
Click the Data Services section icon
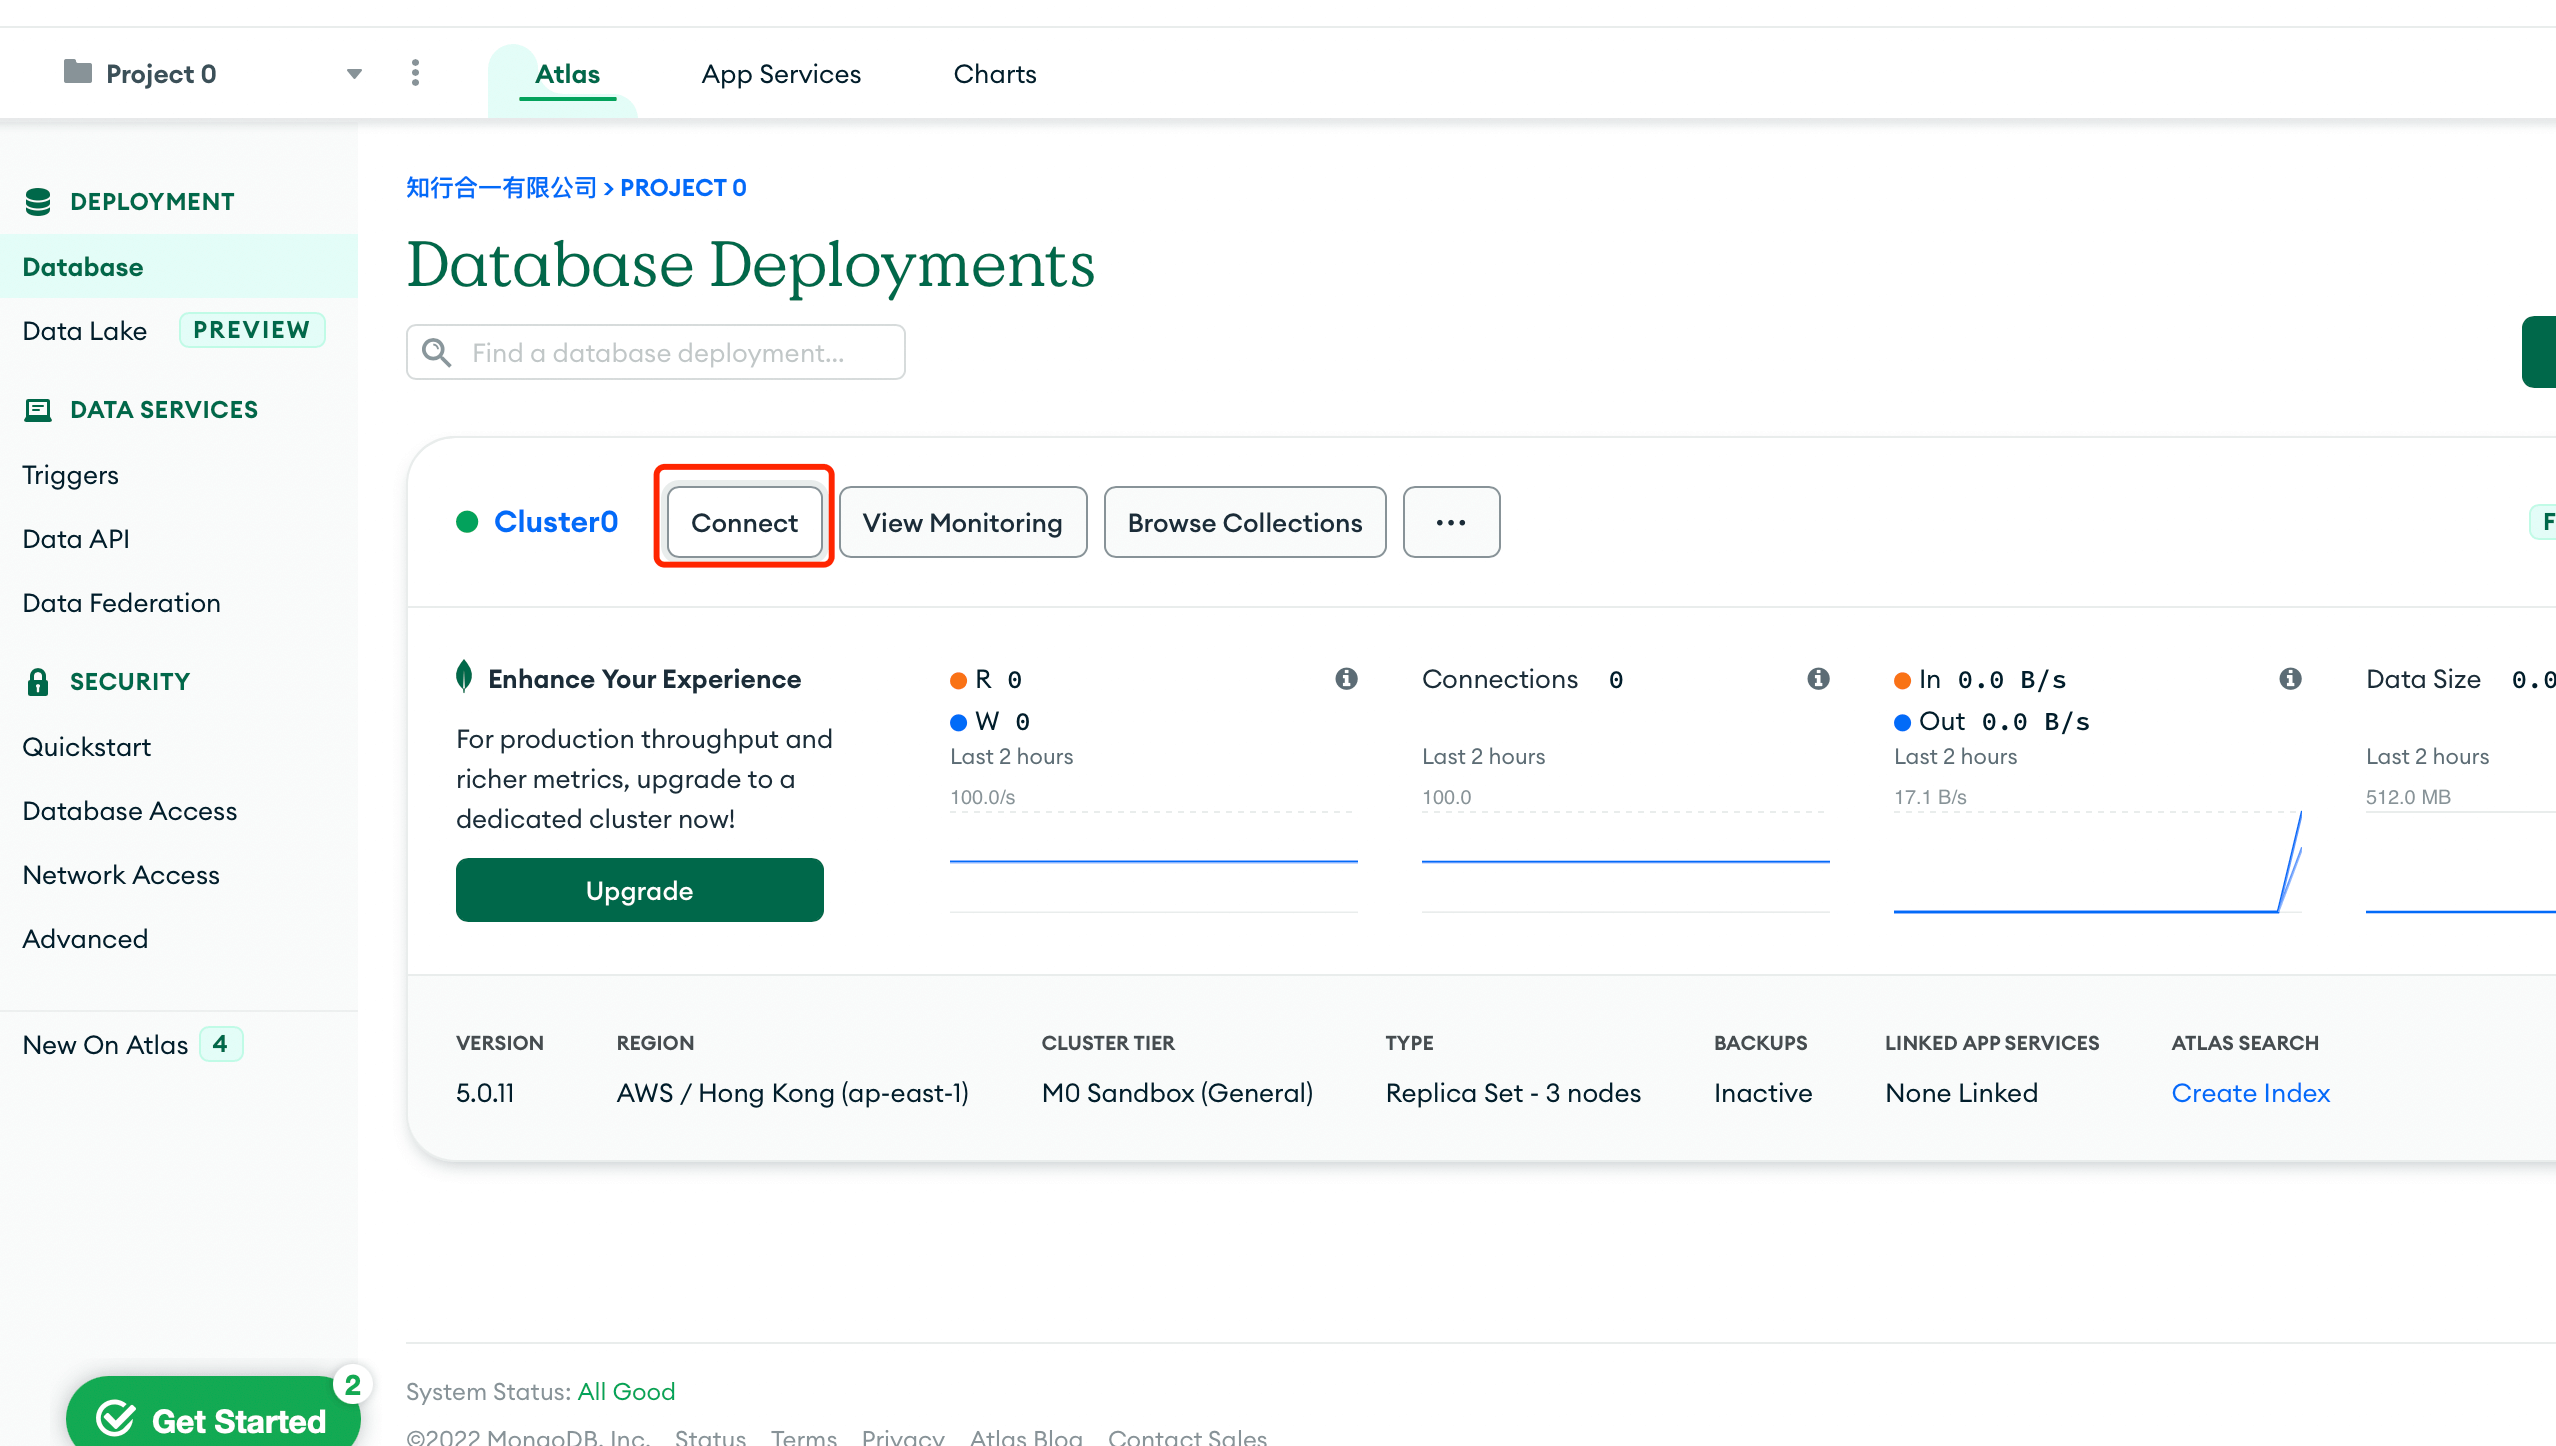click(38, 410)
